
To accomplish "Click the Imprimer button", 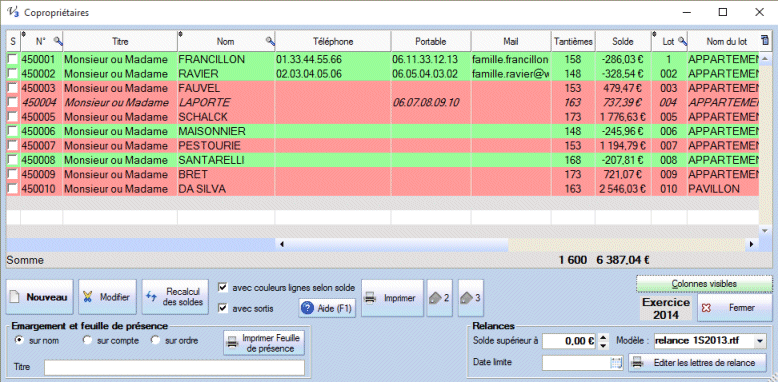I will click(x=392, y=298).
